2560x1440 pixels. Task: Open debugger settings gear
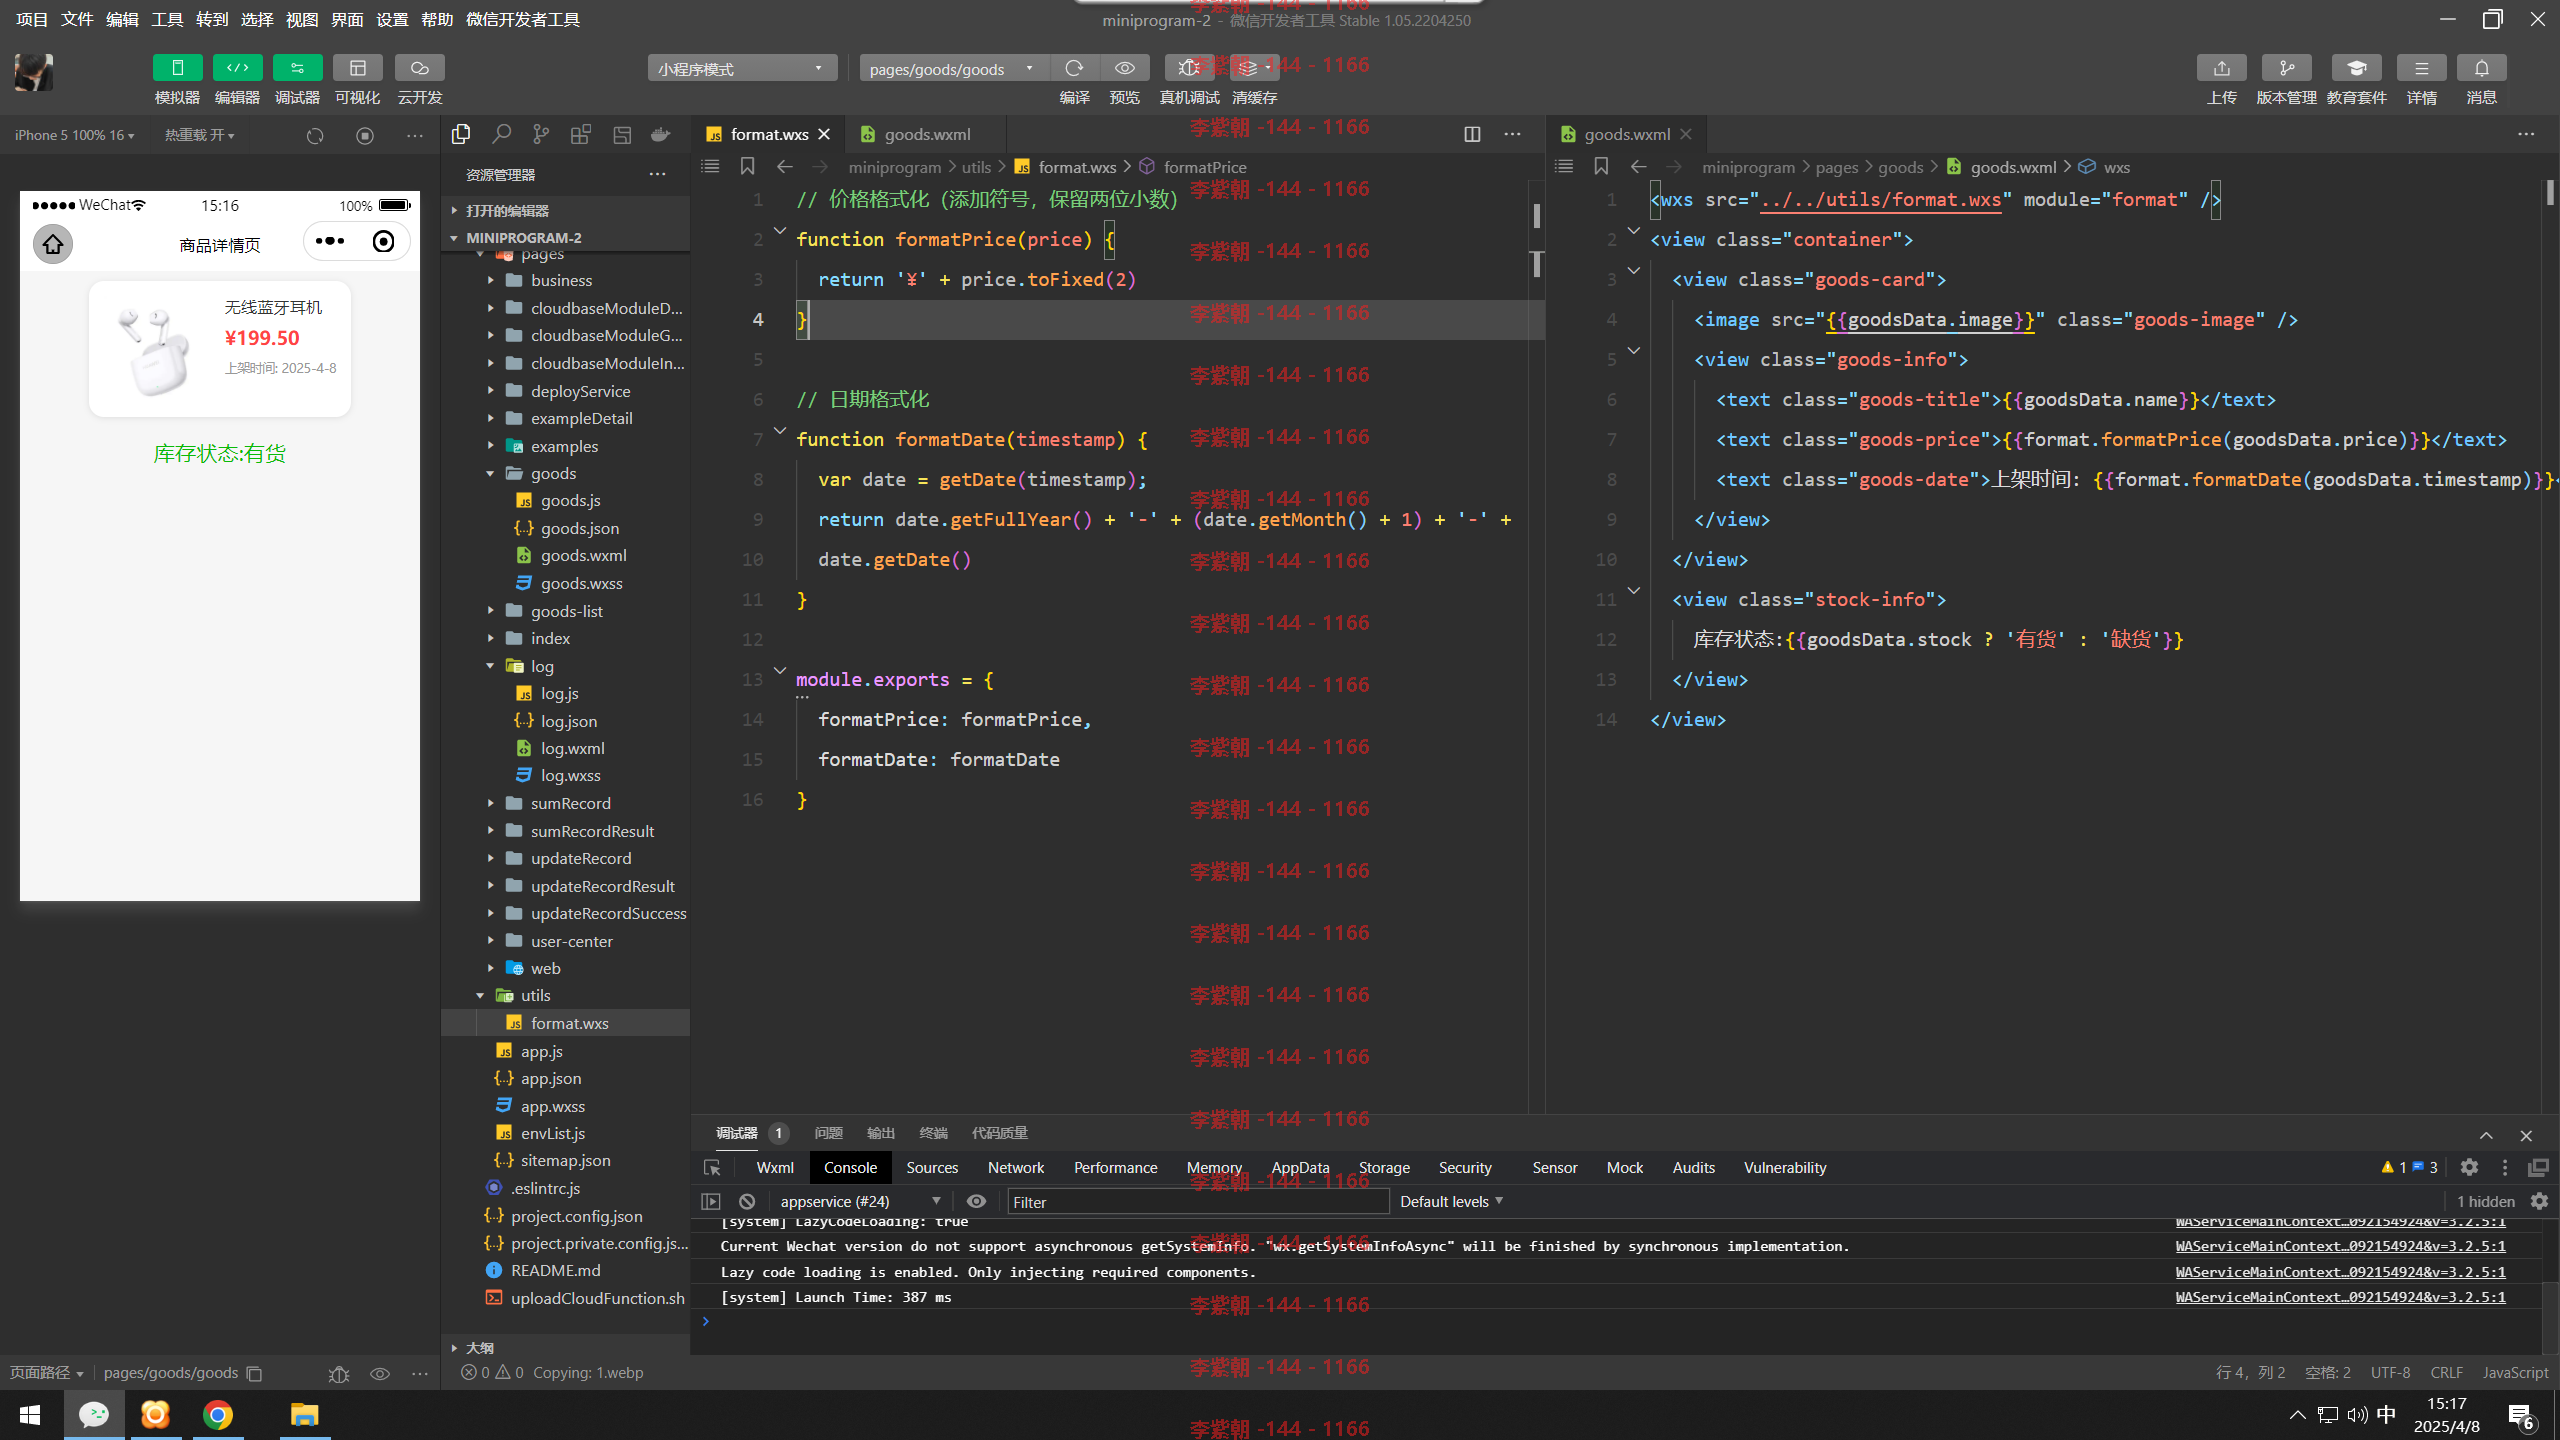[x=2469, y=1167]
